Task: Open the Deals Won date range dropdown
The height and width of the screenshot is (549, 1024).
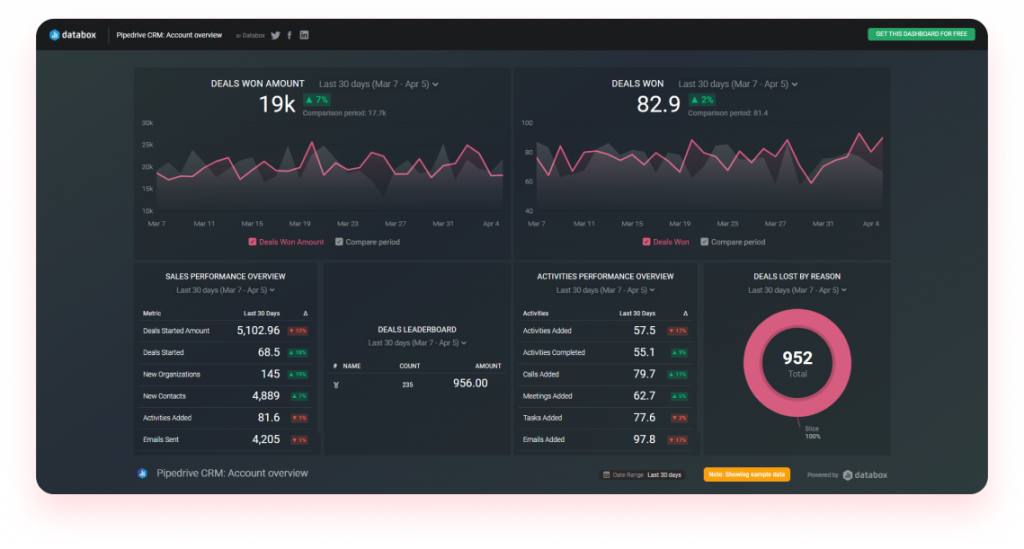Action: point(738,84)
